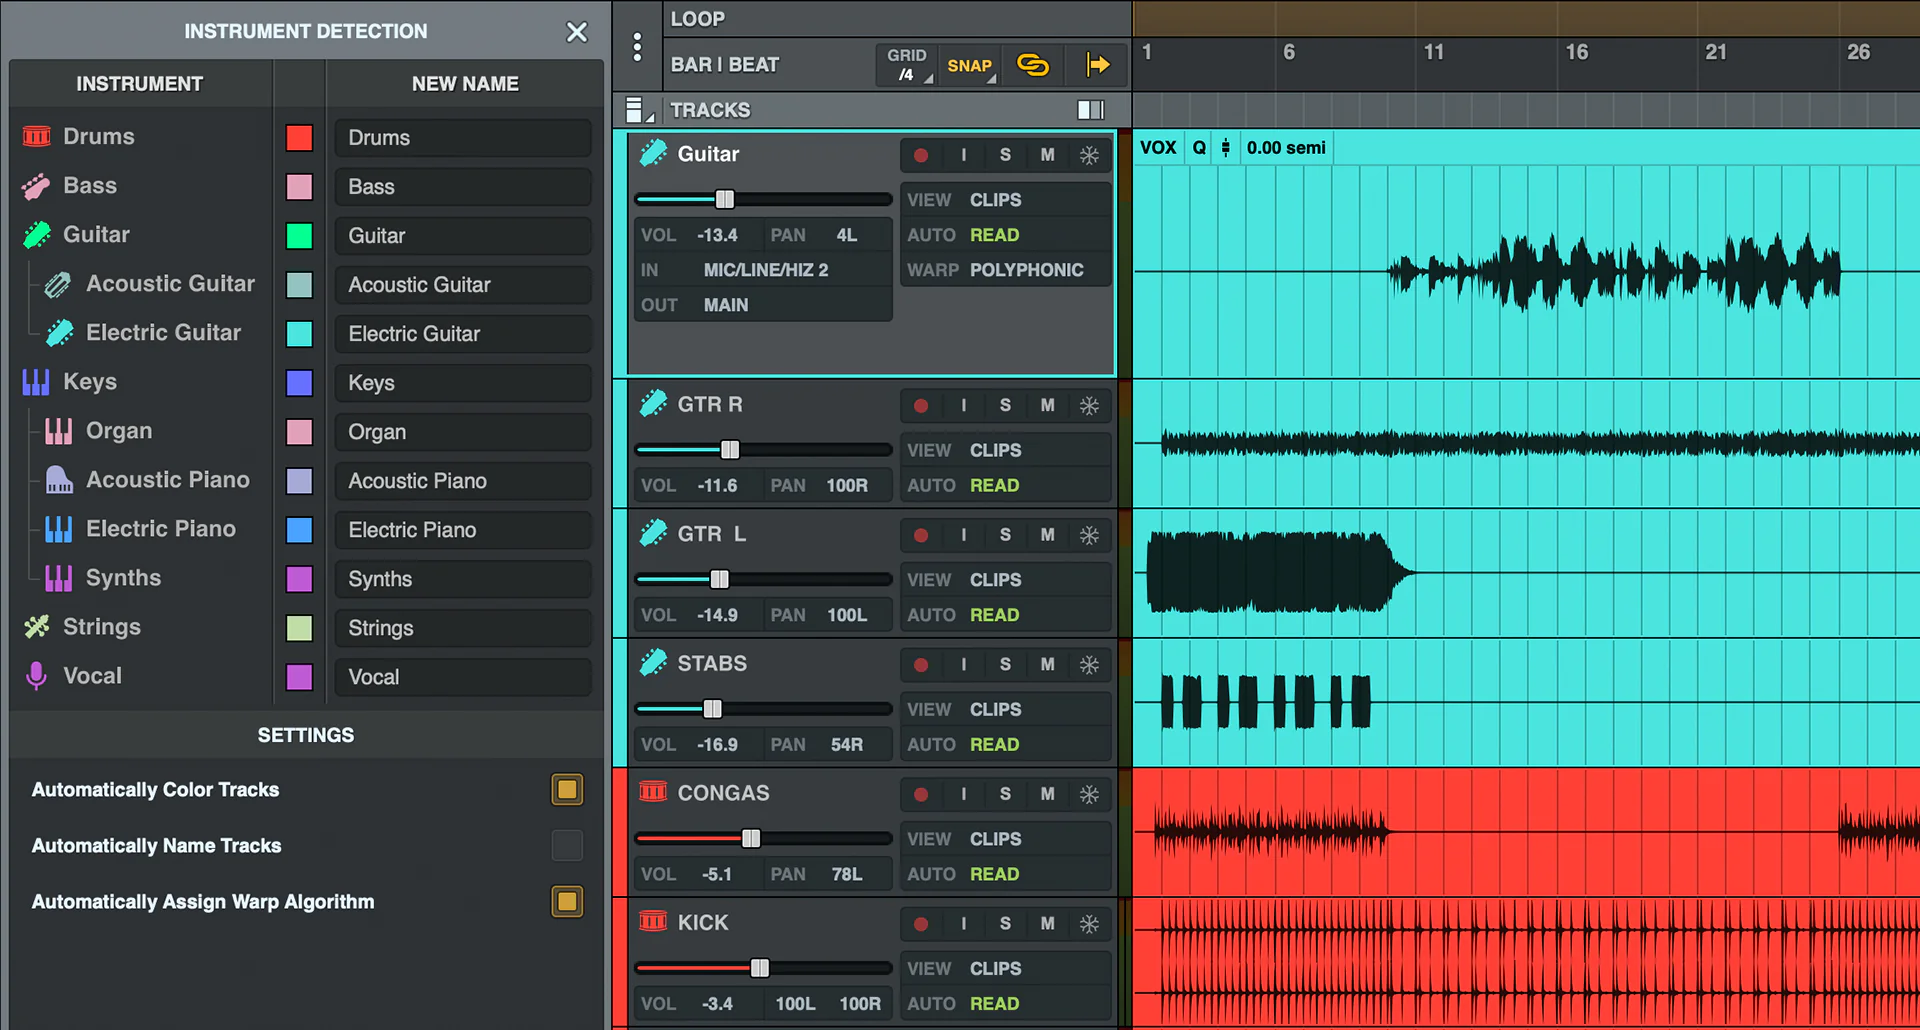
Task: Open the three-dot options menu
Action: 637,47
